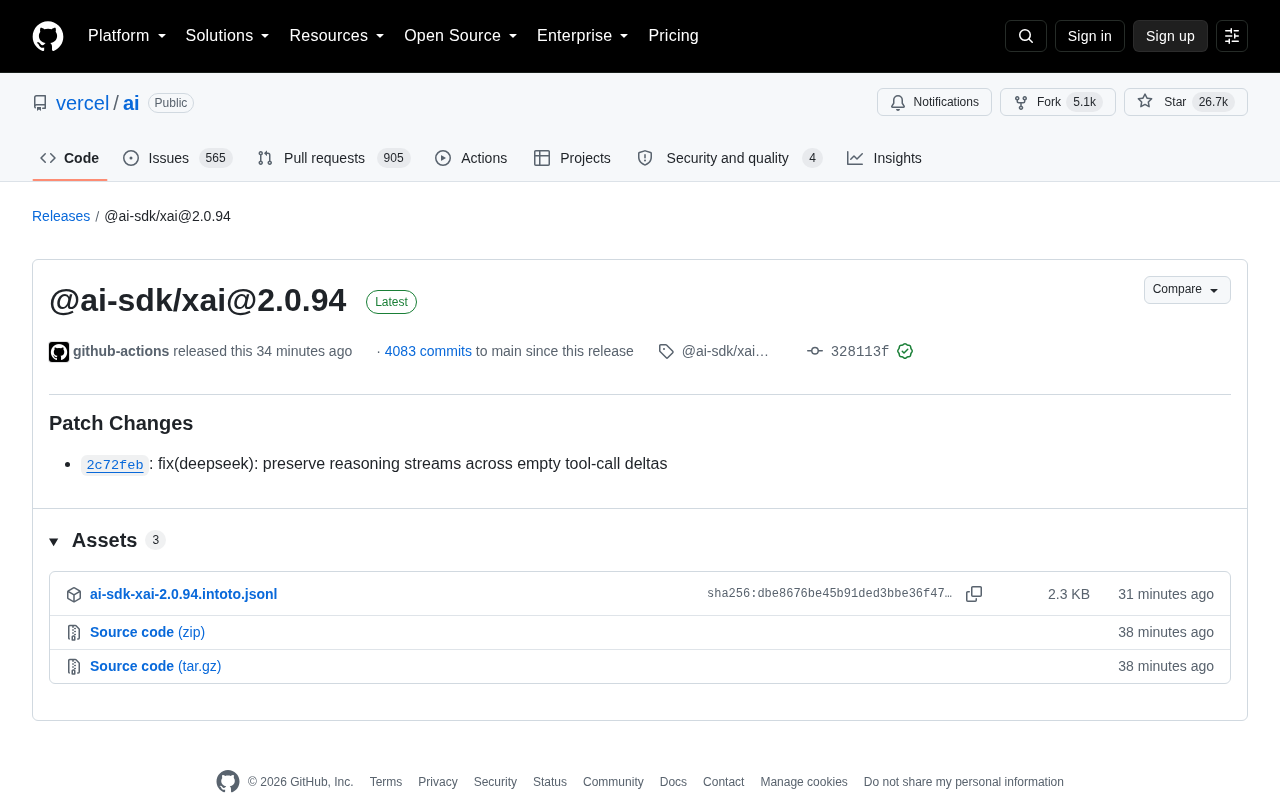The height and width of the screenshot is (800, 1280).
Task: Open the @ai-sdk/xai tag link
Action: 725,351
